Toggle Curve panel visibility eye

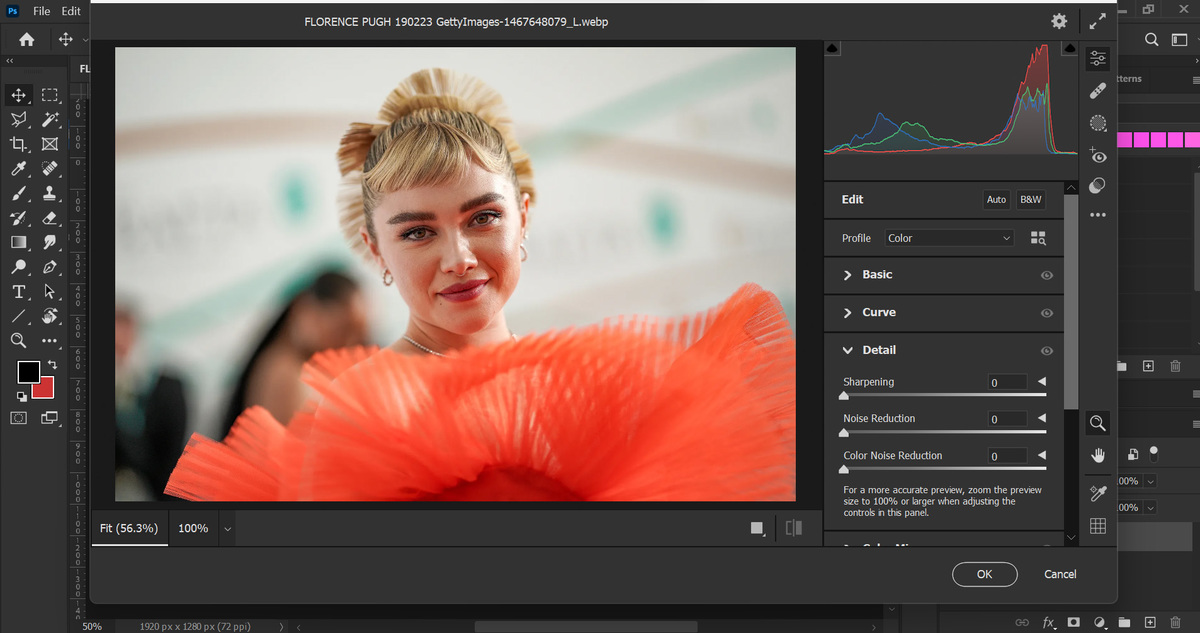[x=1047, y=313]
